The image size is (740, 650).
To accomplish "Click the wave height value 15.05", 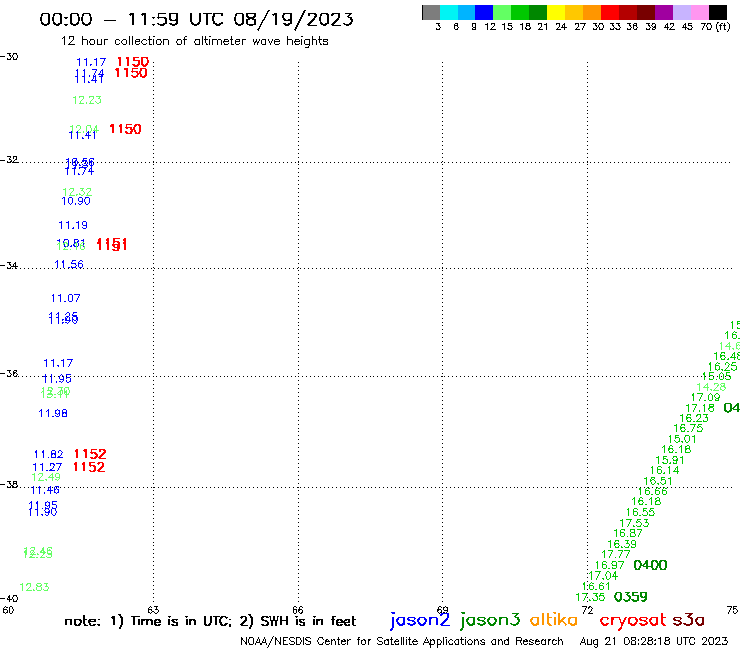I will point(716,376).
